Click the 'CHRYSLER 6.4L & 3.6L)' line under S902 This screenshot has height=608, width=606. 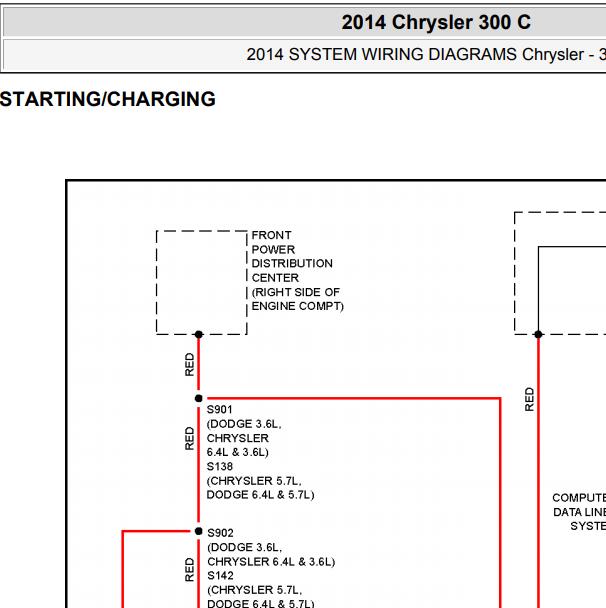coord(271,561)
